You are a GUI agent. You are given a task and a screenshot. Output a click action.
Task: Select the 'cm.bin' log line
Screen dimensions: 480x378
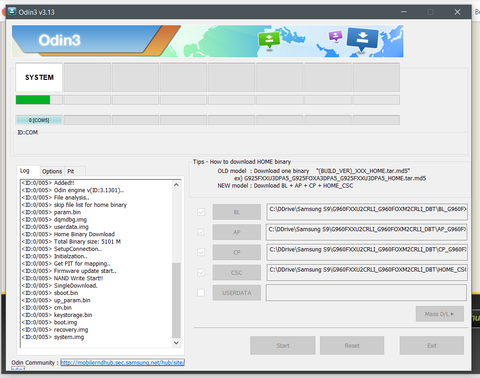(x=47, y=307)
